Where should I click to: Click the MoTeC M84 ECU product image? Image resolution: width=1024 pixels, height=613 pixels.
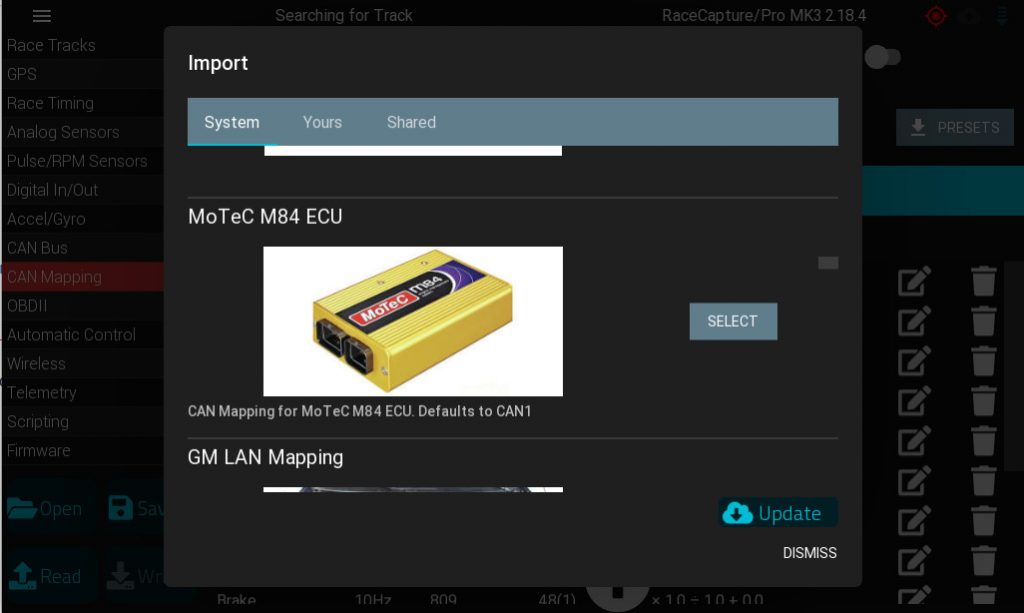coord(413,321)
